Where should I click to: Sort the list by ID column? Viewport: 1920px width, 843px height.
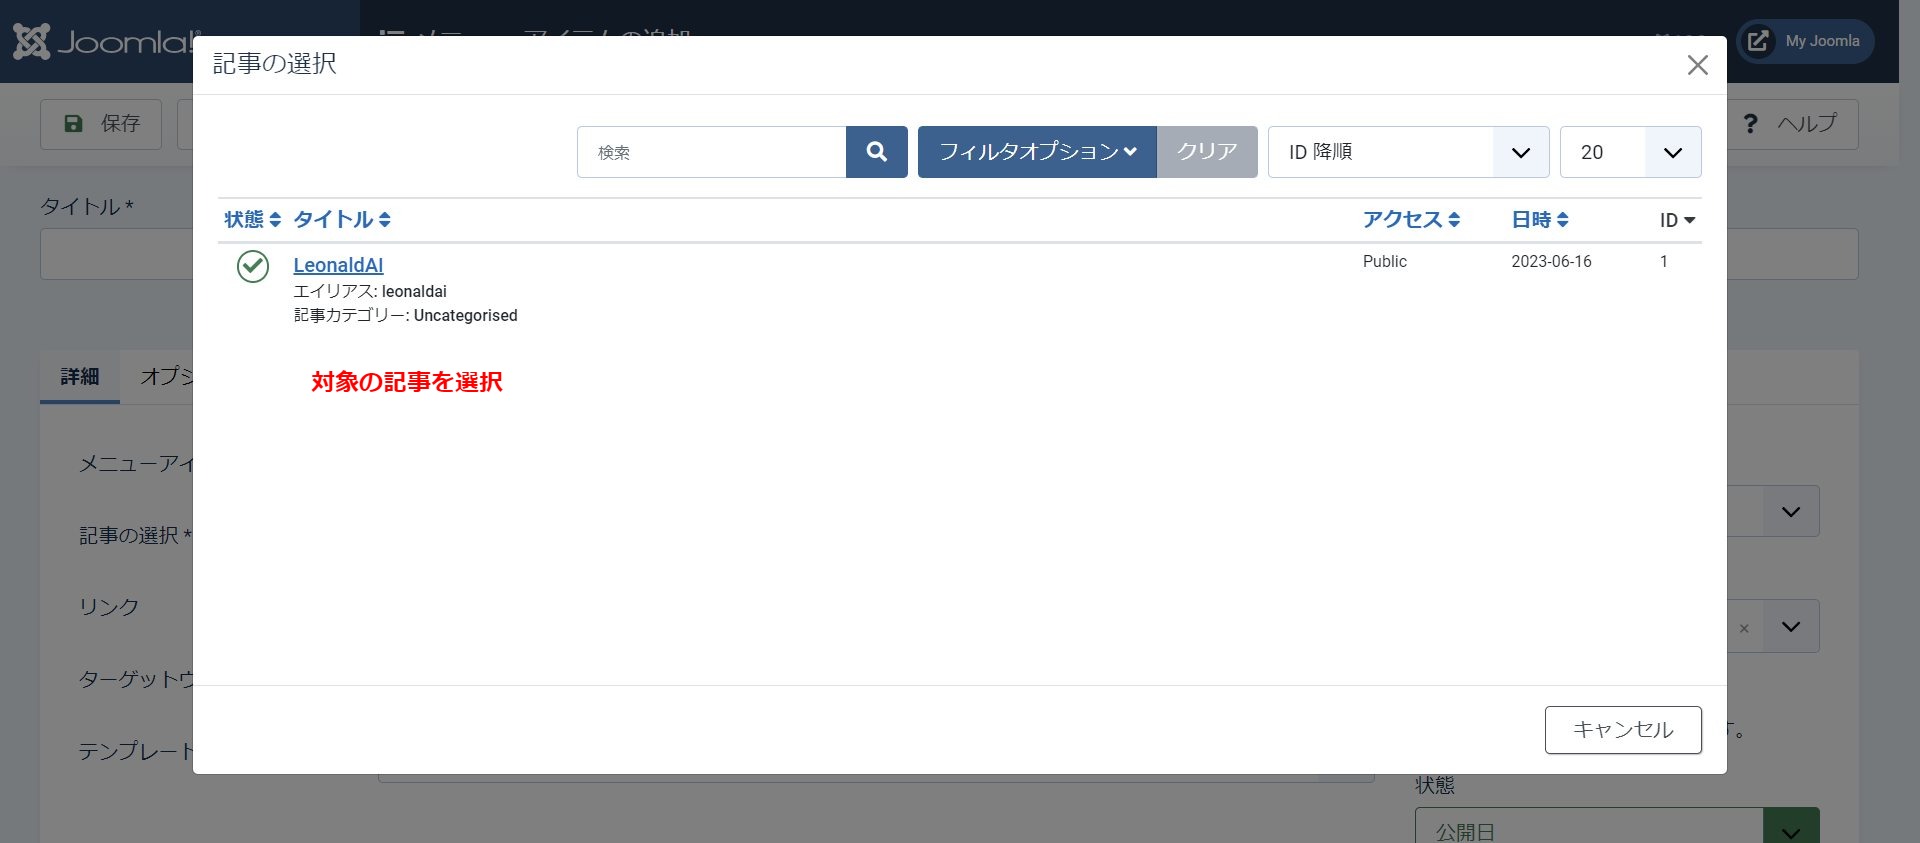pyautogui.click(x=1677, y=221)
